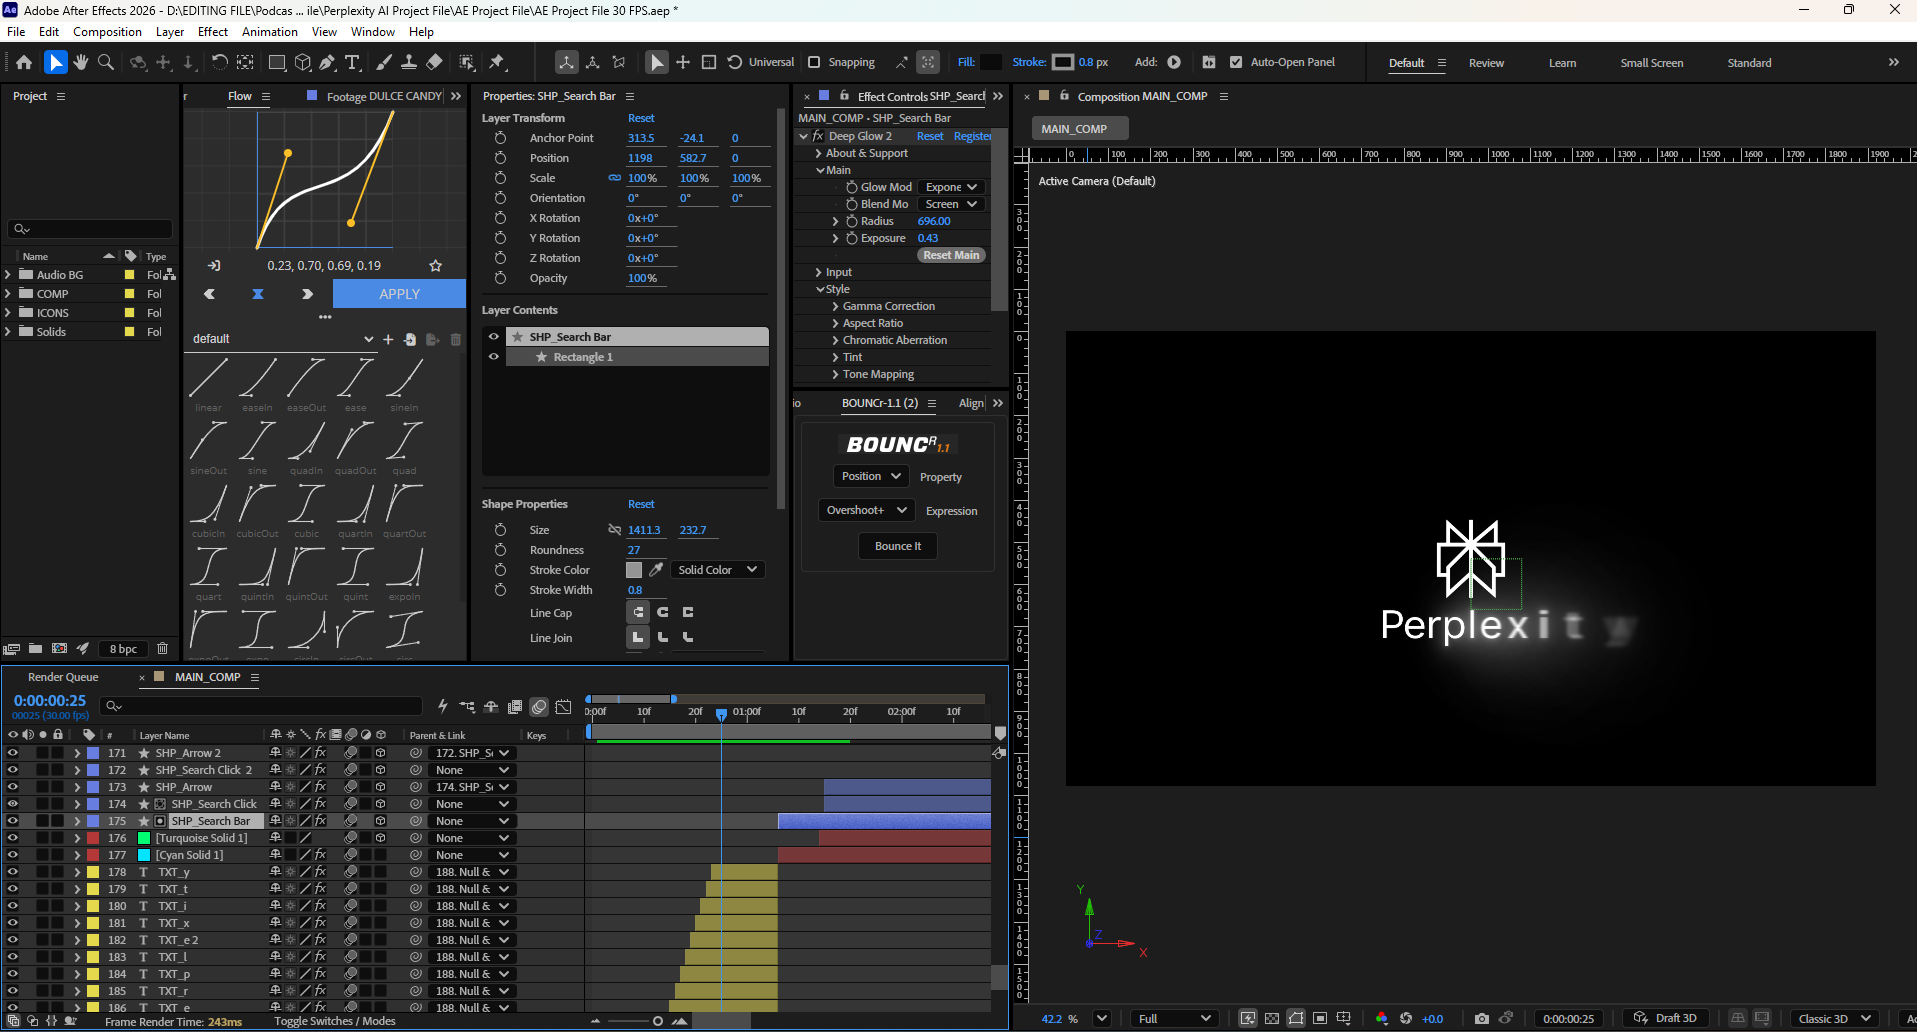Open the Animation menu
This screenshot has width=1917, height=1032.
(270, 32)
